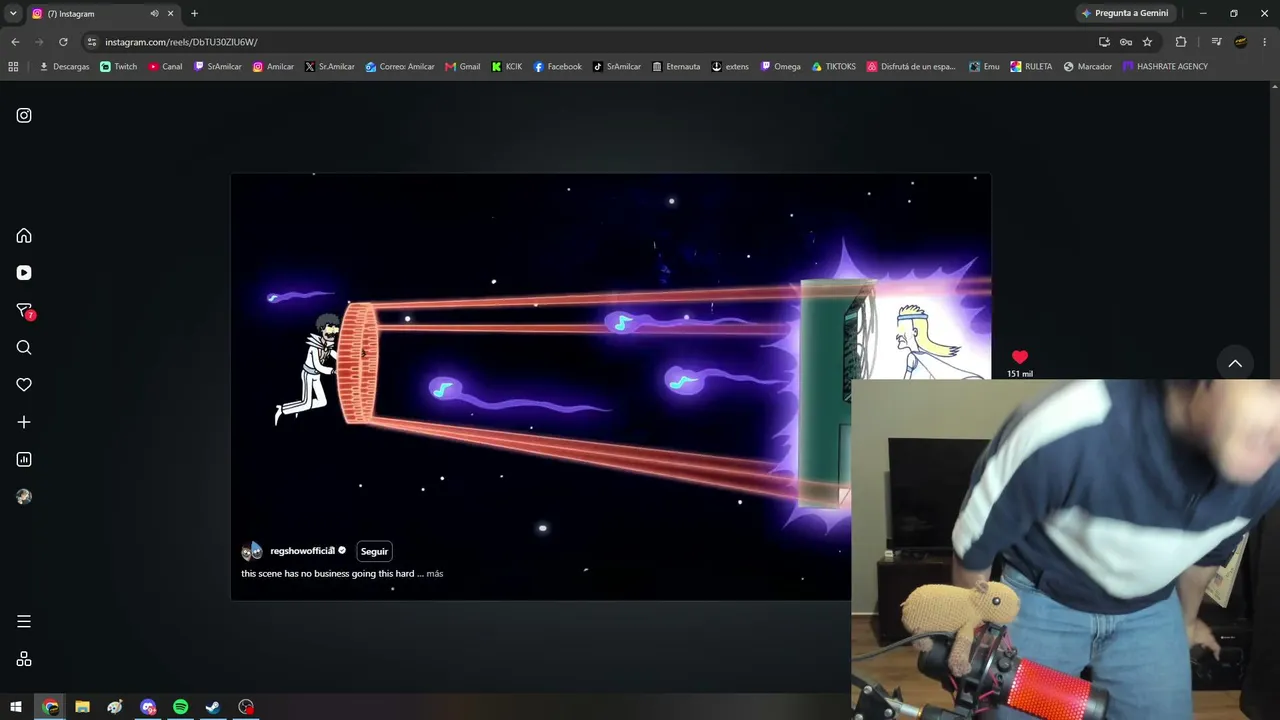Open the extens bookmark
Image resolution: width=1280 pixels, height=720 pixels.
click(x=730, y=67)
